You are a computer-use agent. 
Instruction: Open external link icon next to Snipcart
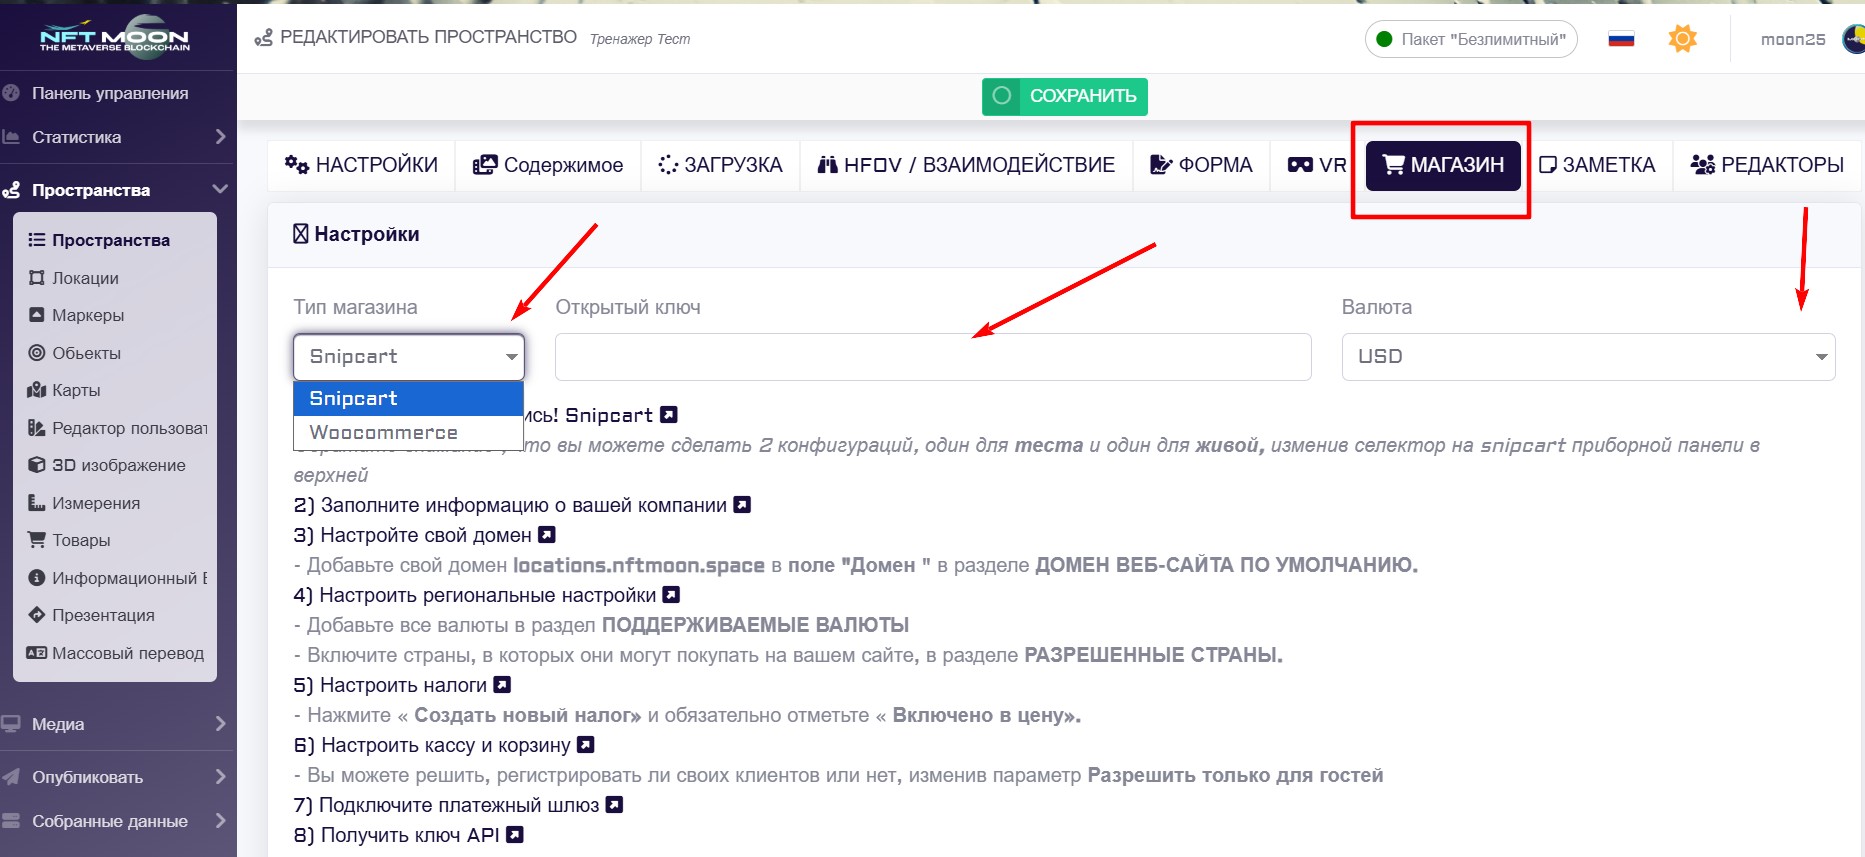[x=669, y=414]
